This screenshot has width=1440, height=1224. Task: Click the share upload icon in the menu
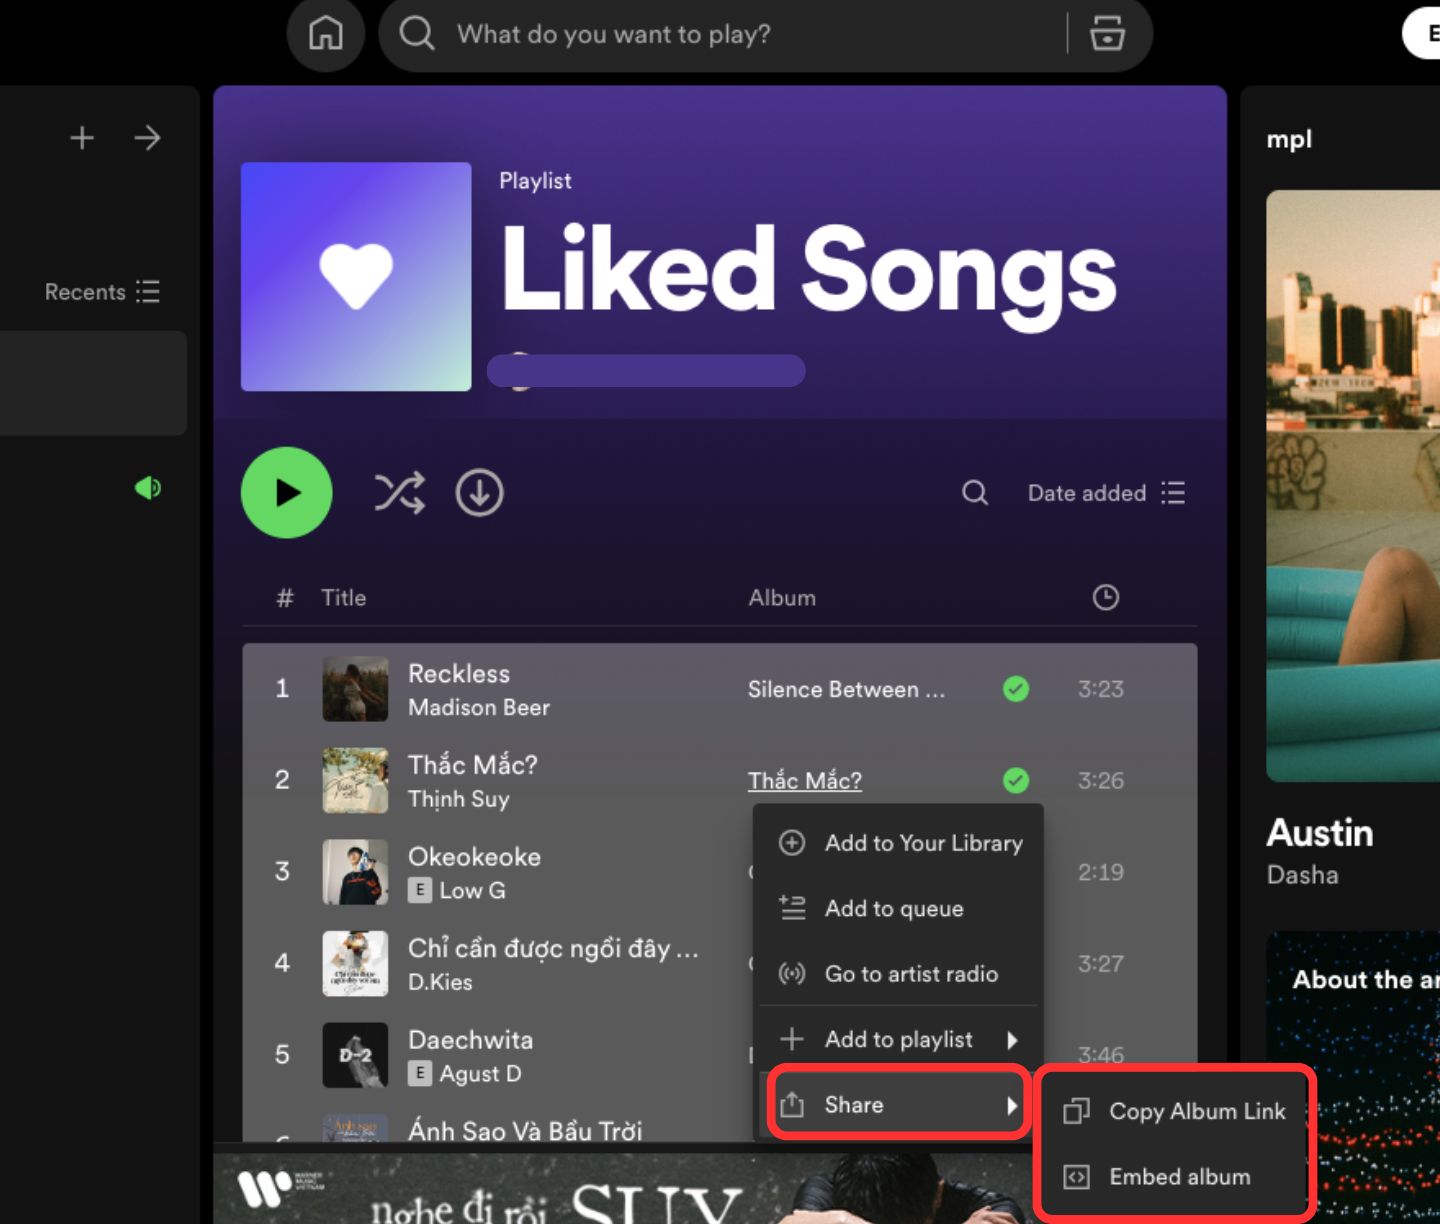click(x=792, y=1105)
